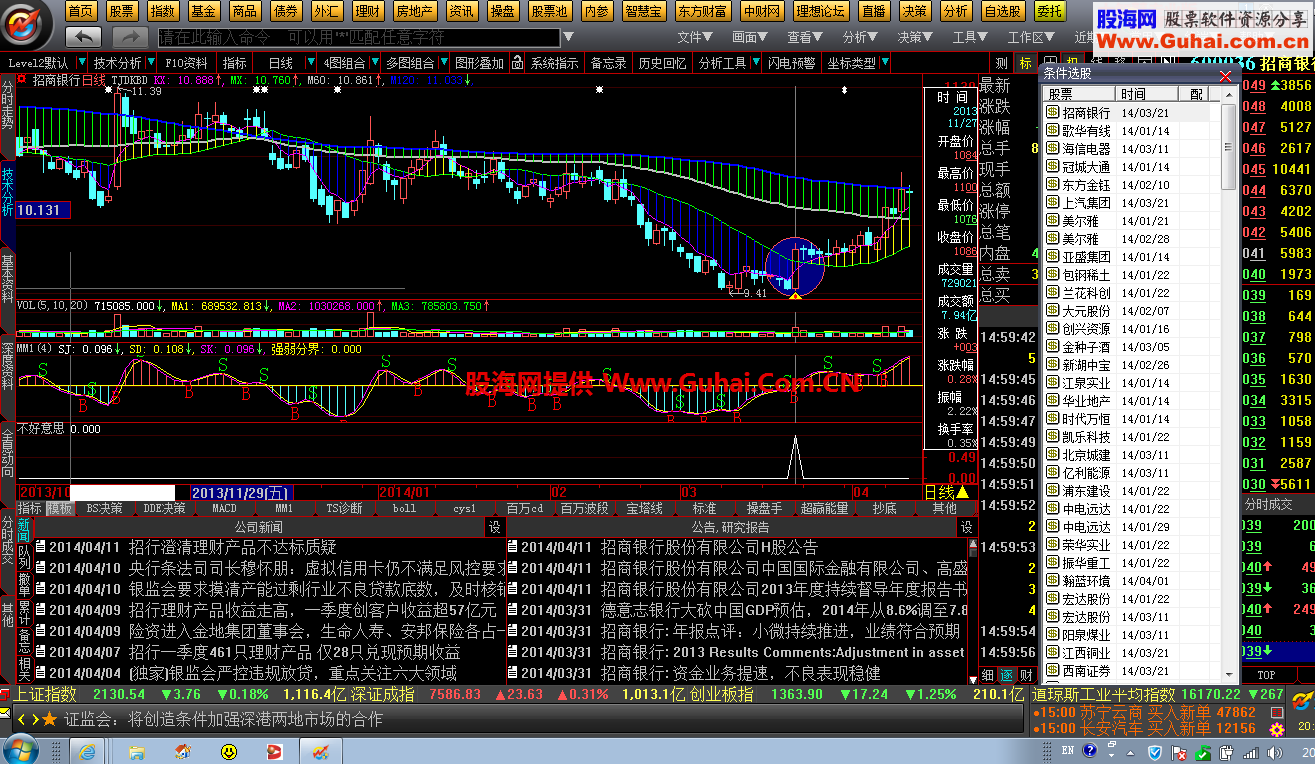
Task: Open the 歌华有线 row icon in 条件选股
Action: point(1052,131)
